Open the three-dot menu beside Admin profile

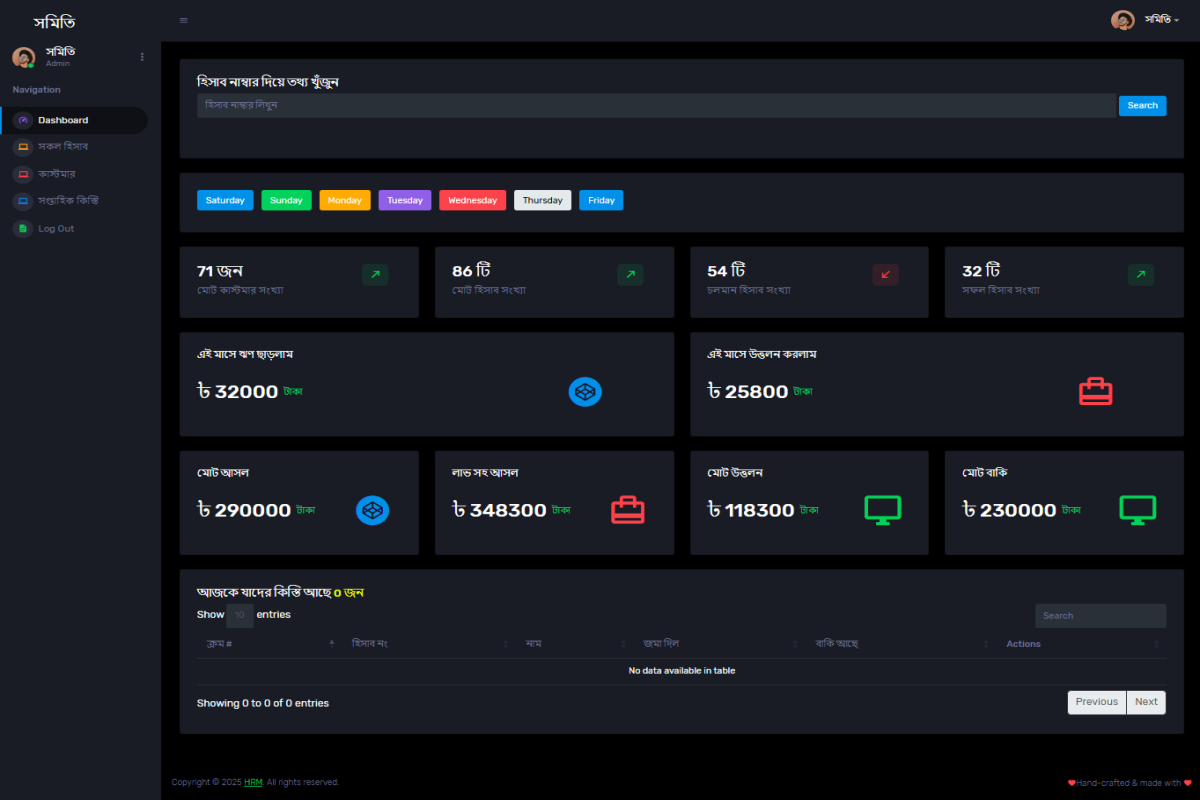(x=142, y=56)
